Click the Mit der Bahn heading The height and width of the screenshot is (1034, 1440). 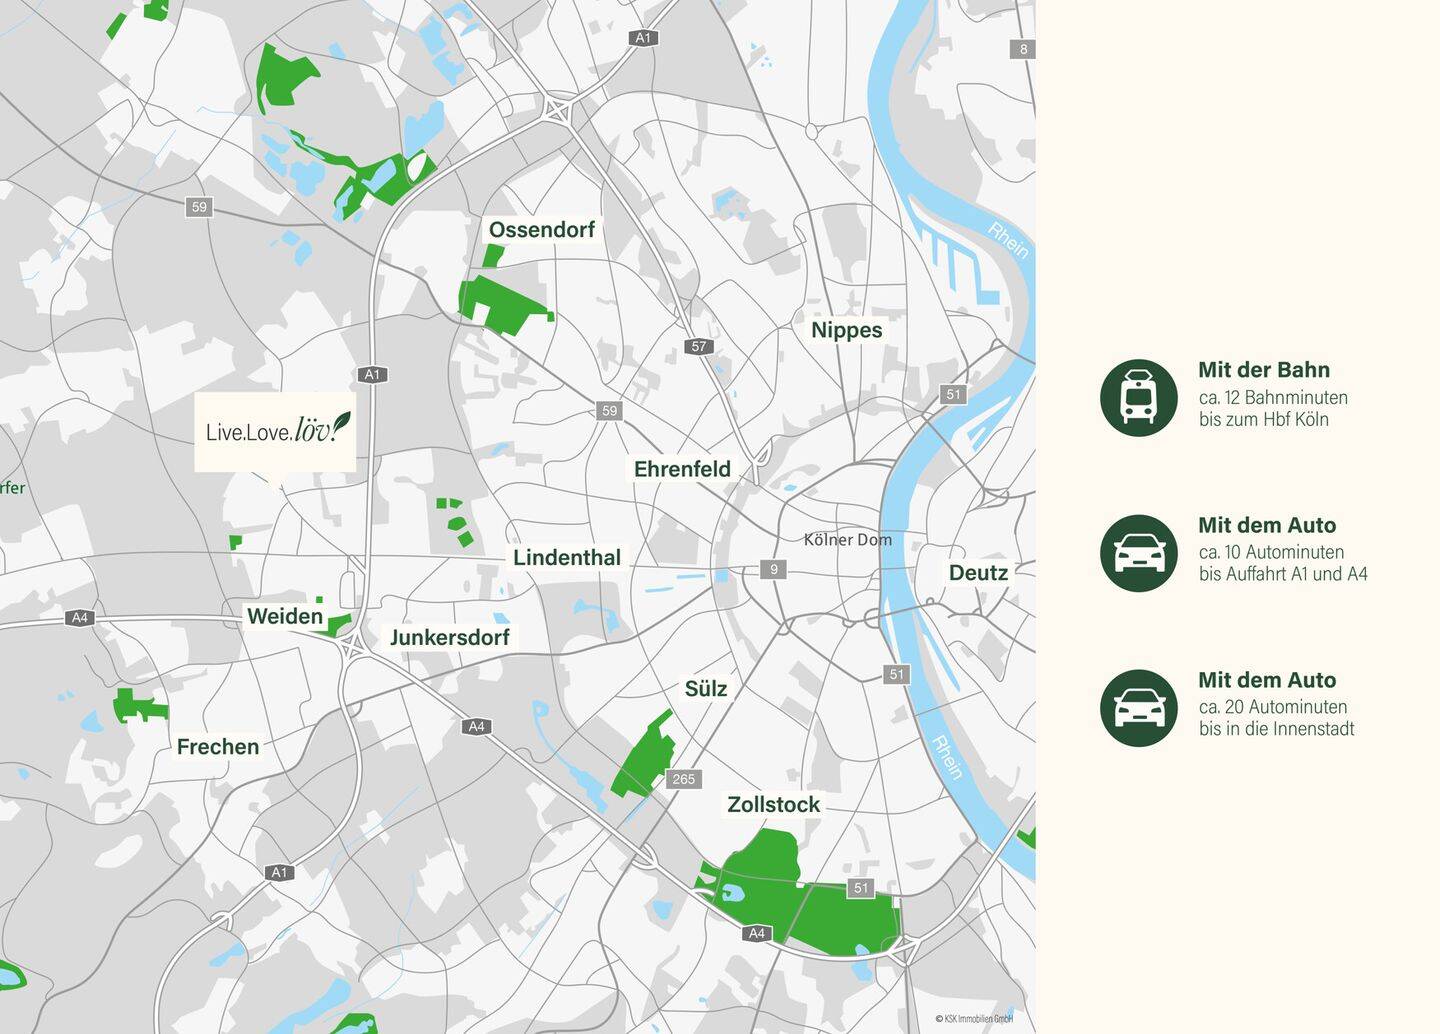pyautogui.click(x=1264, y=370)
